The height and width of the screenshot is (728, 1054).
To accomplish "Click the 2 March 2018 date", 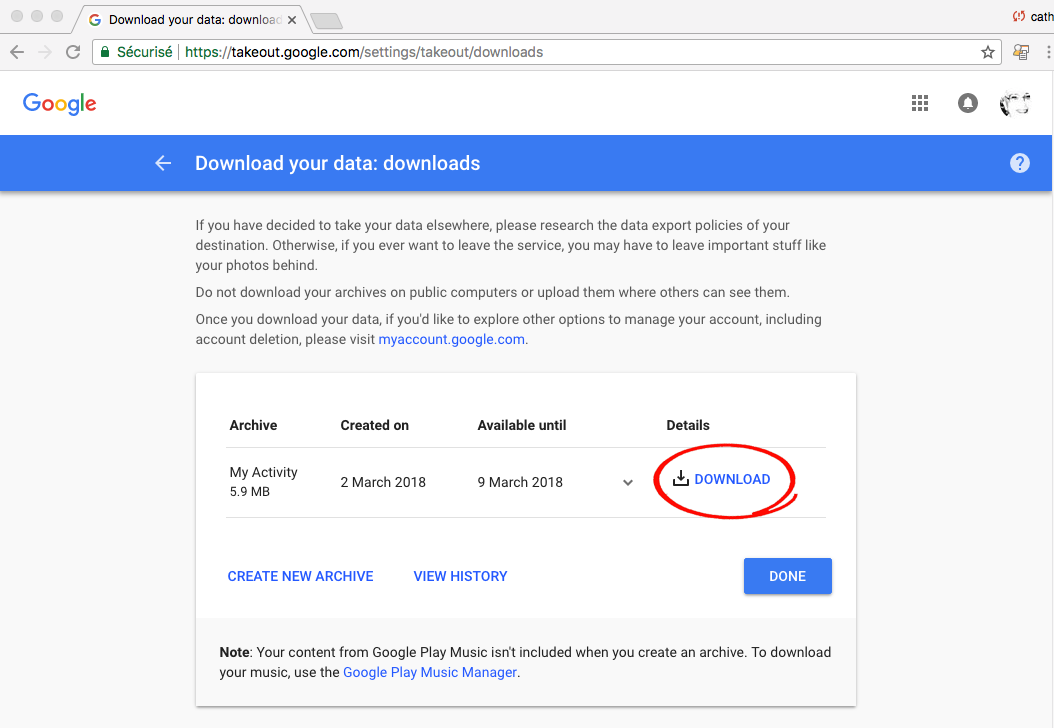I will pos(383,482).
